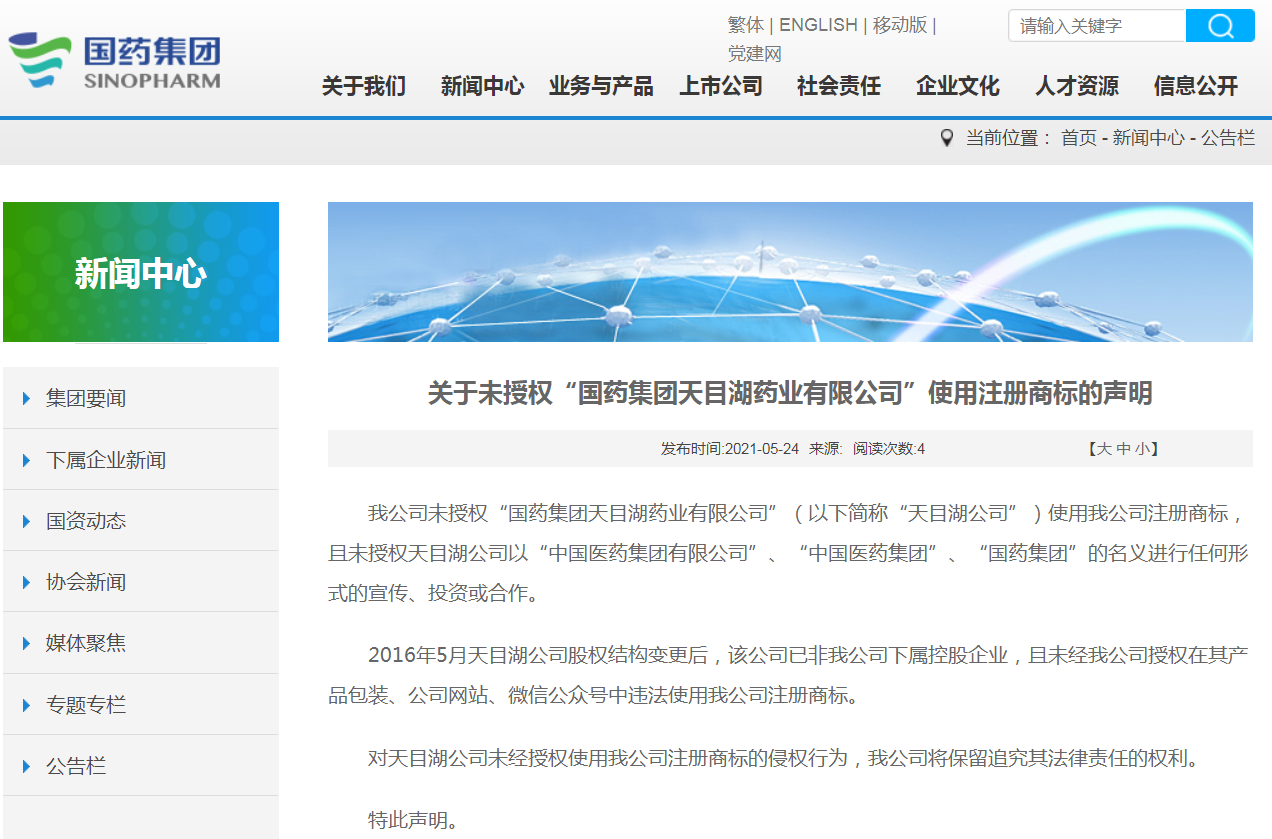This screenshot has height=839, width=1272.
Task: Click the article title about 天目湖药业
Action: tap(790, 393)
